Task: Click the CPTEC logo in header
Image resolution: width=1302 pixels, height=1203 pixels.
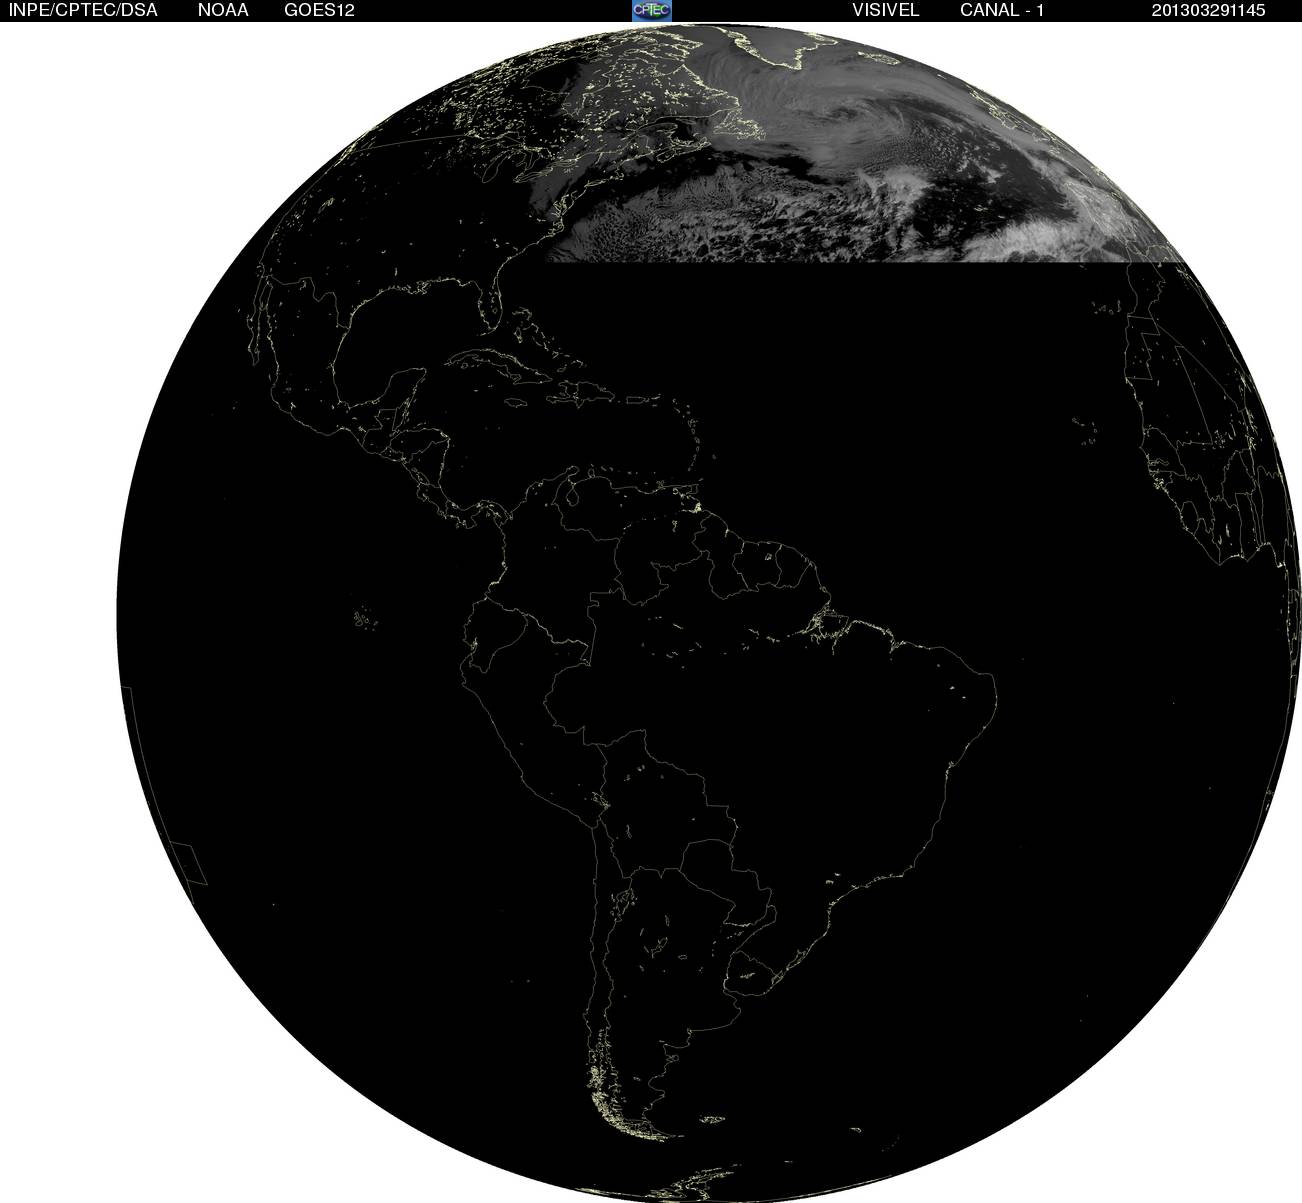Action: (651, 10)
